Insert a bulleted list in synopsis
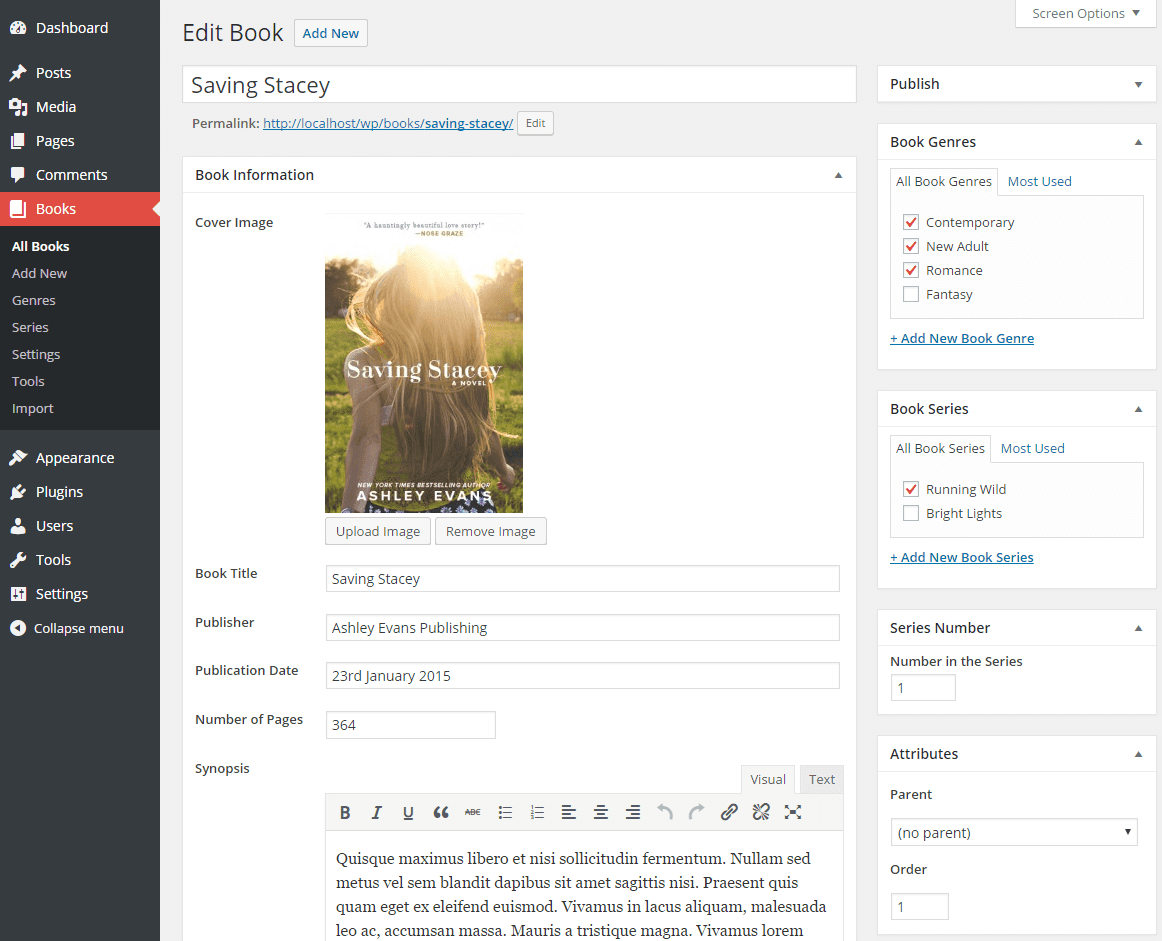The height and width of the screenshot is (941, 1162). (x=505, y=812)
